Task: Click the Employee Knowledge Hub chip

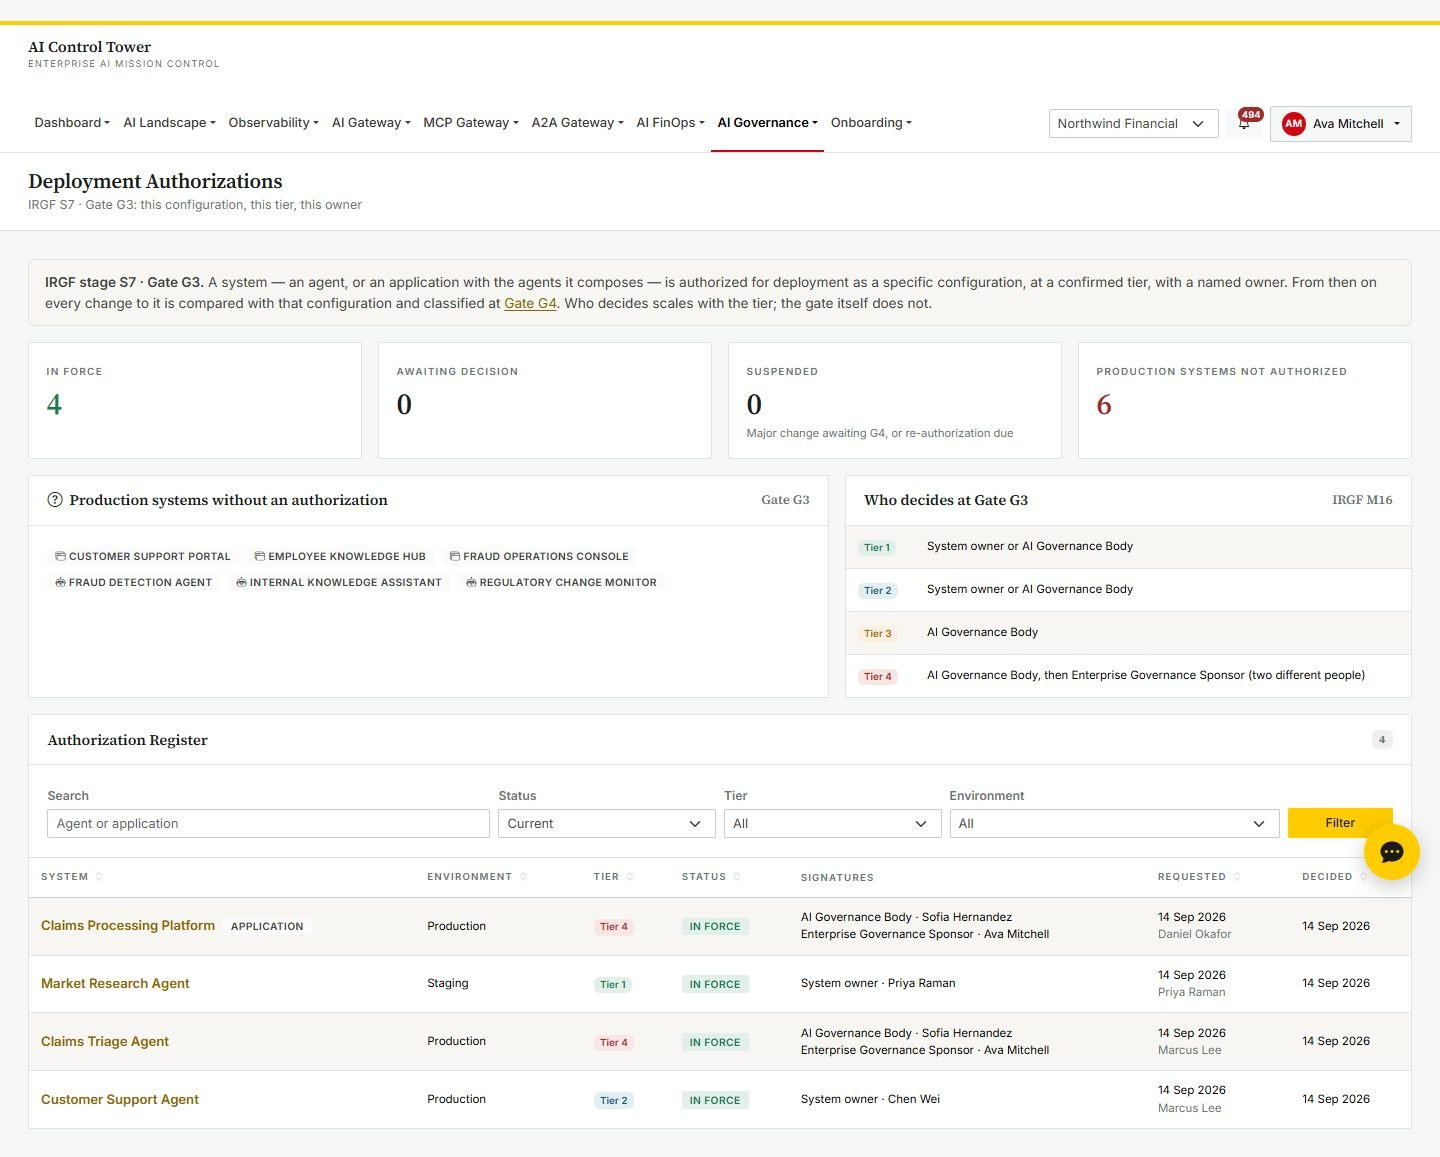Action: click(x=340, y=556)
